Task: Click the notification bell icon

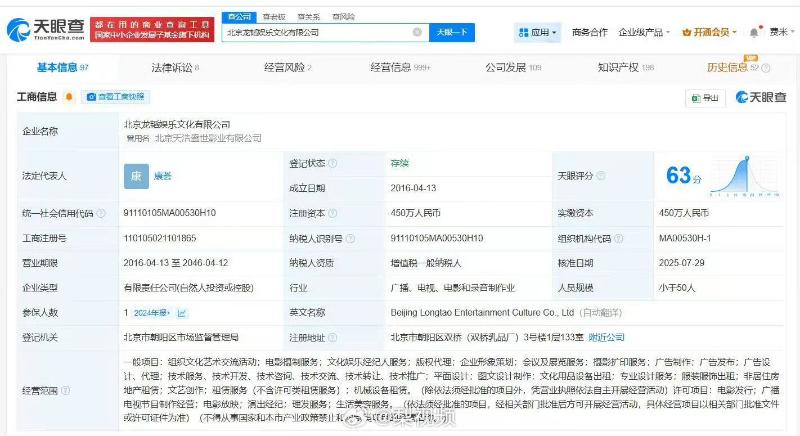Action: click(x=753, y=32)
